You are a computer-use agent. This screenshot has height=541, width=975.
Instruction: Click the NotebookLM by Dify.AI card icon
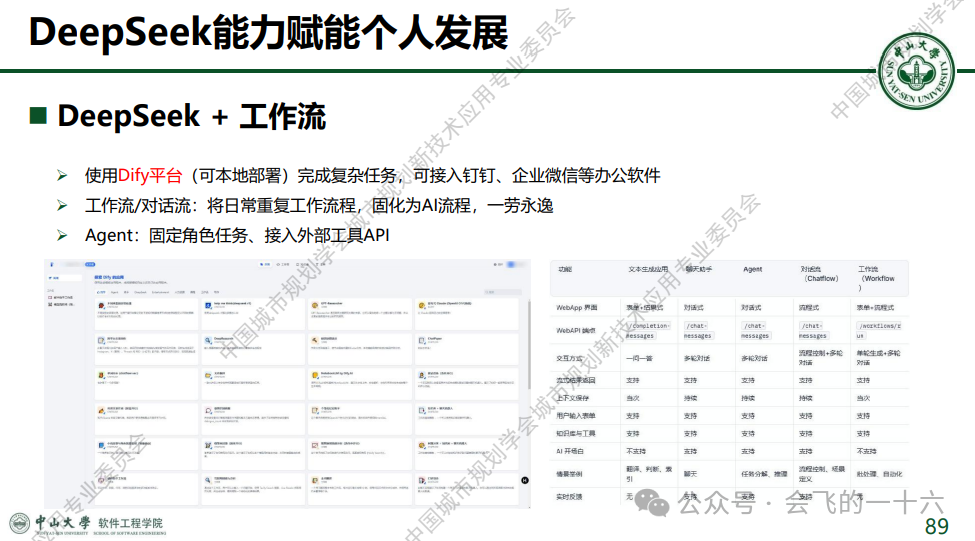click(315, 375)
